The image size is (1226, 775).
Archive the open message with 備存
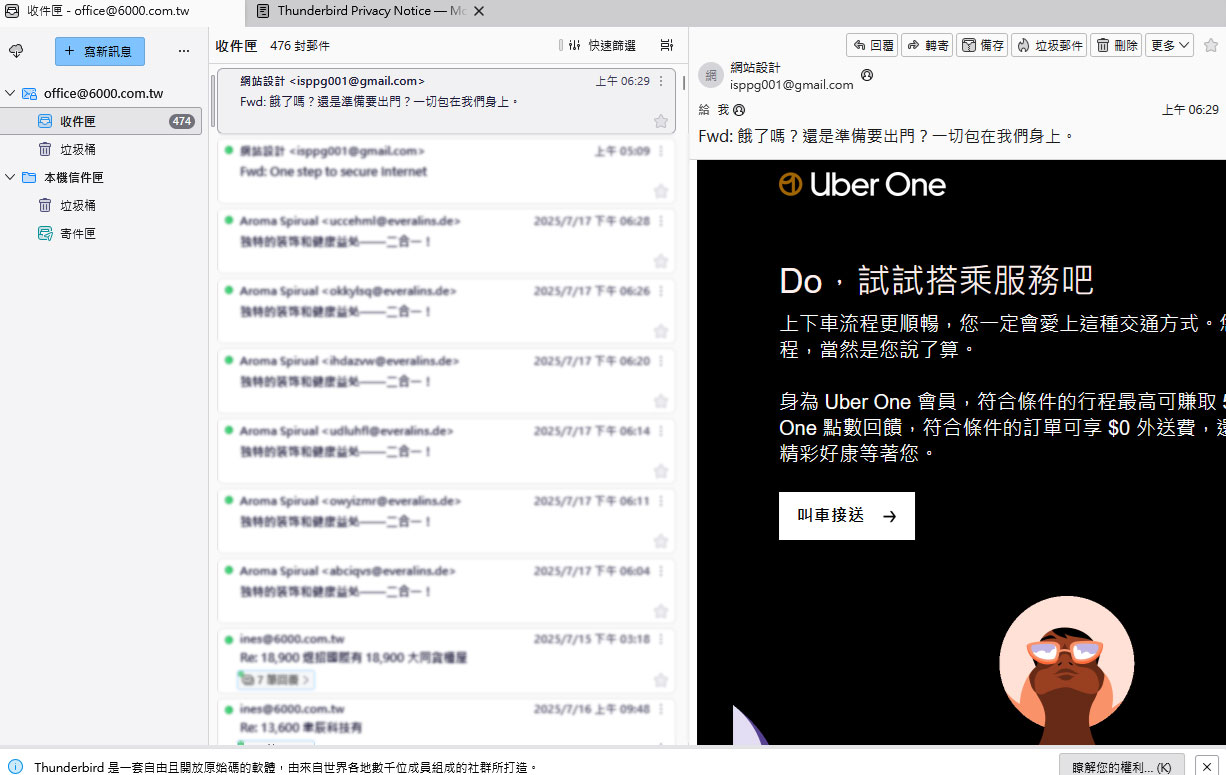tap(982, 45)
